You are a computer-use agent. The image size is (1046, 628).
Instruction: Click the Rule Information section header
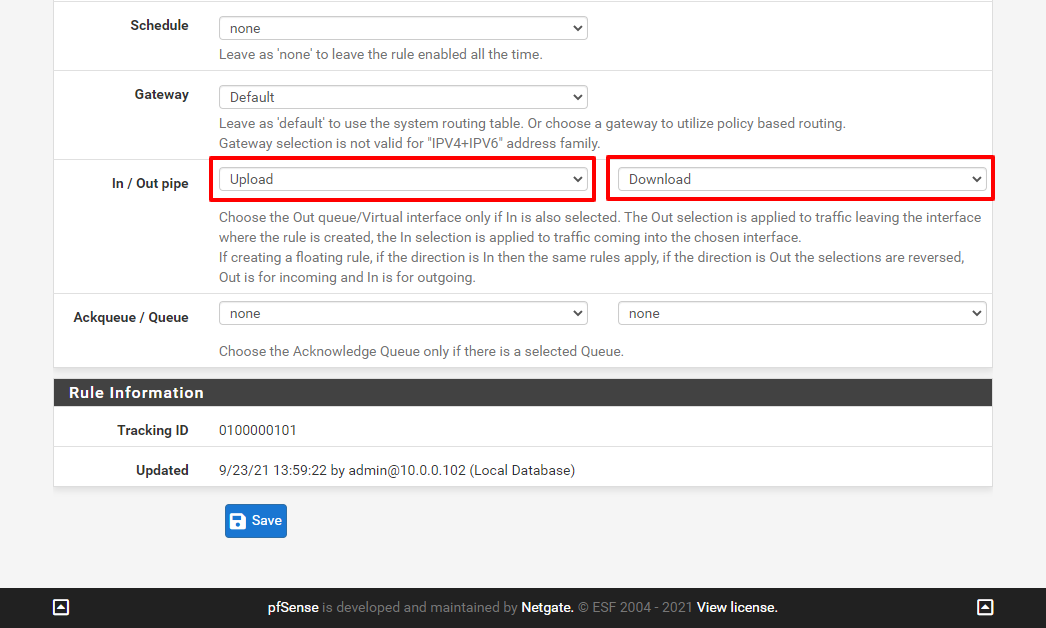pyautogui.click(x=136, y=393)
